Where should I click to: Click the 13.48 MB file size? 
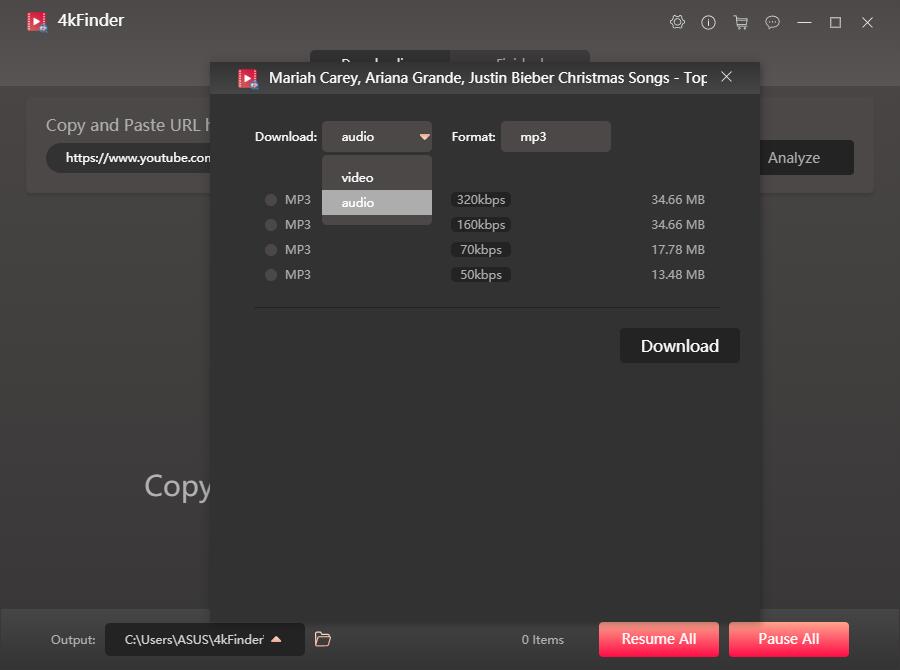click(678, 274)
